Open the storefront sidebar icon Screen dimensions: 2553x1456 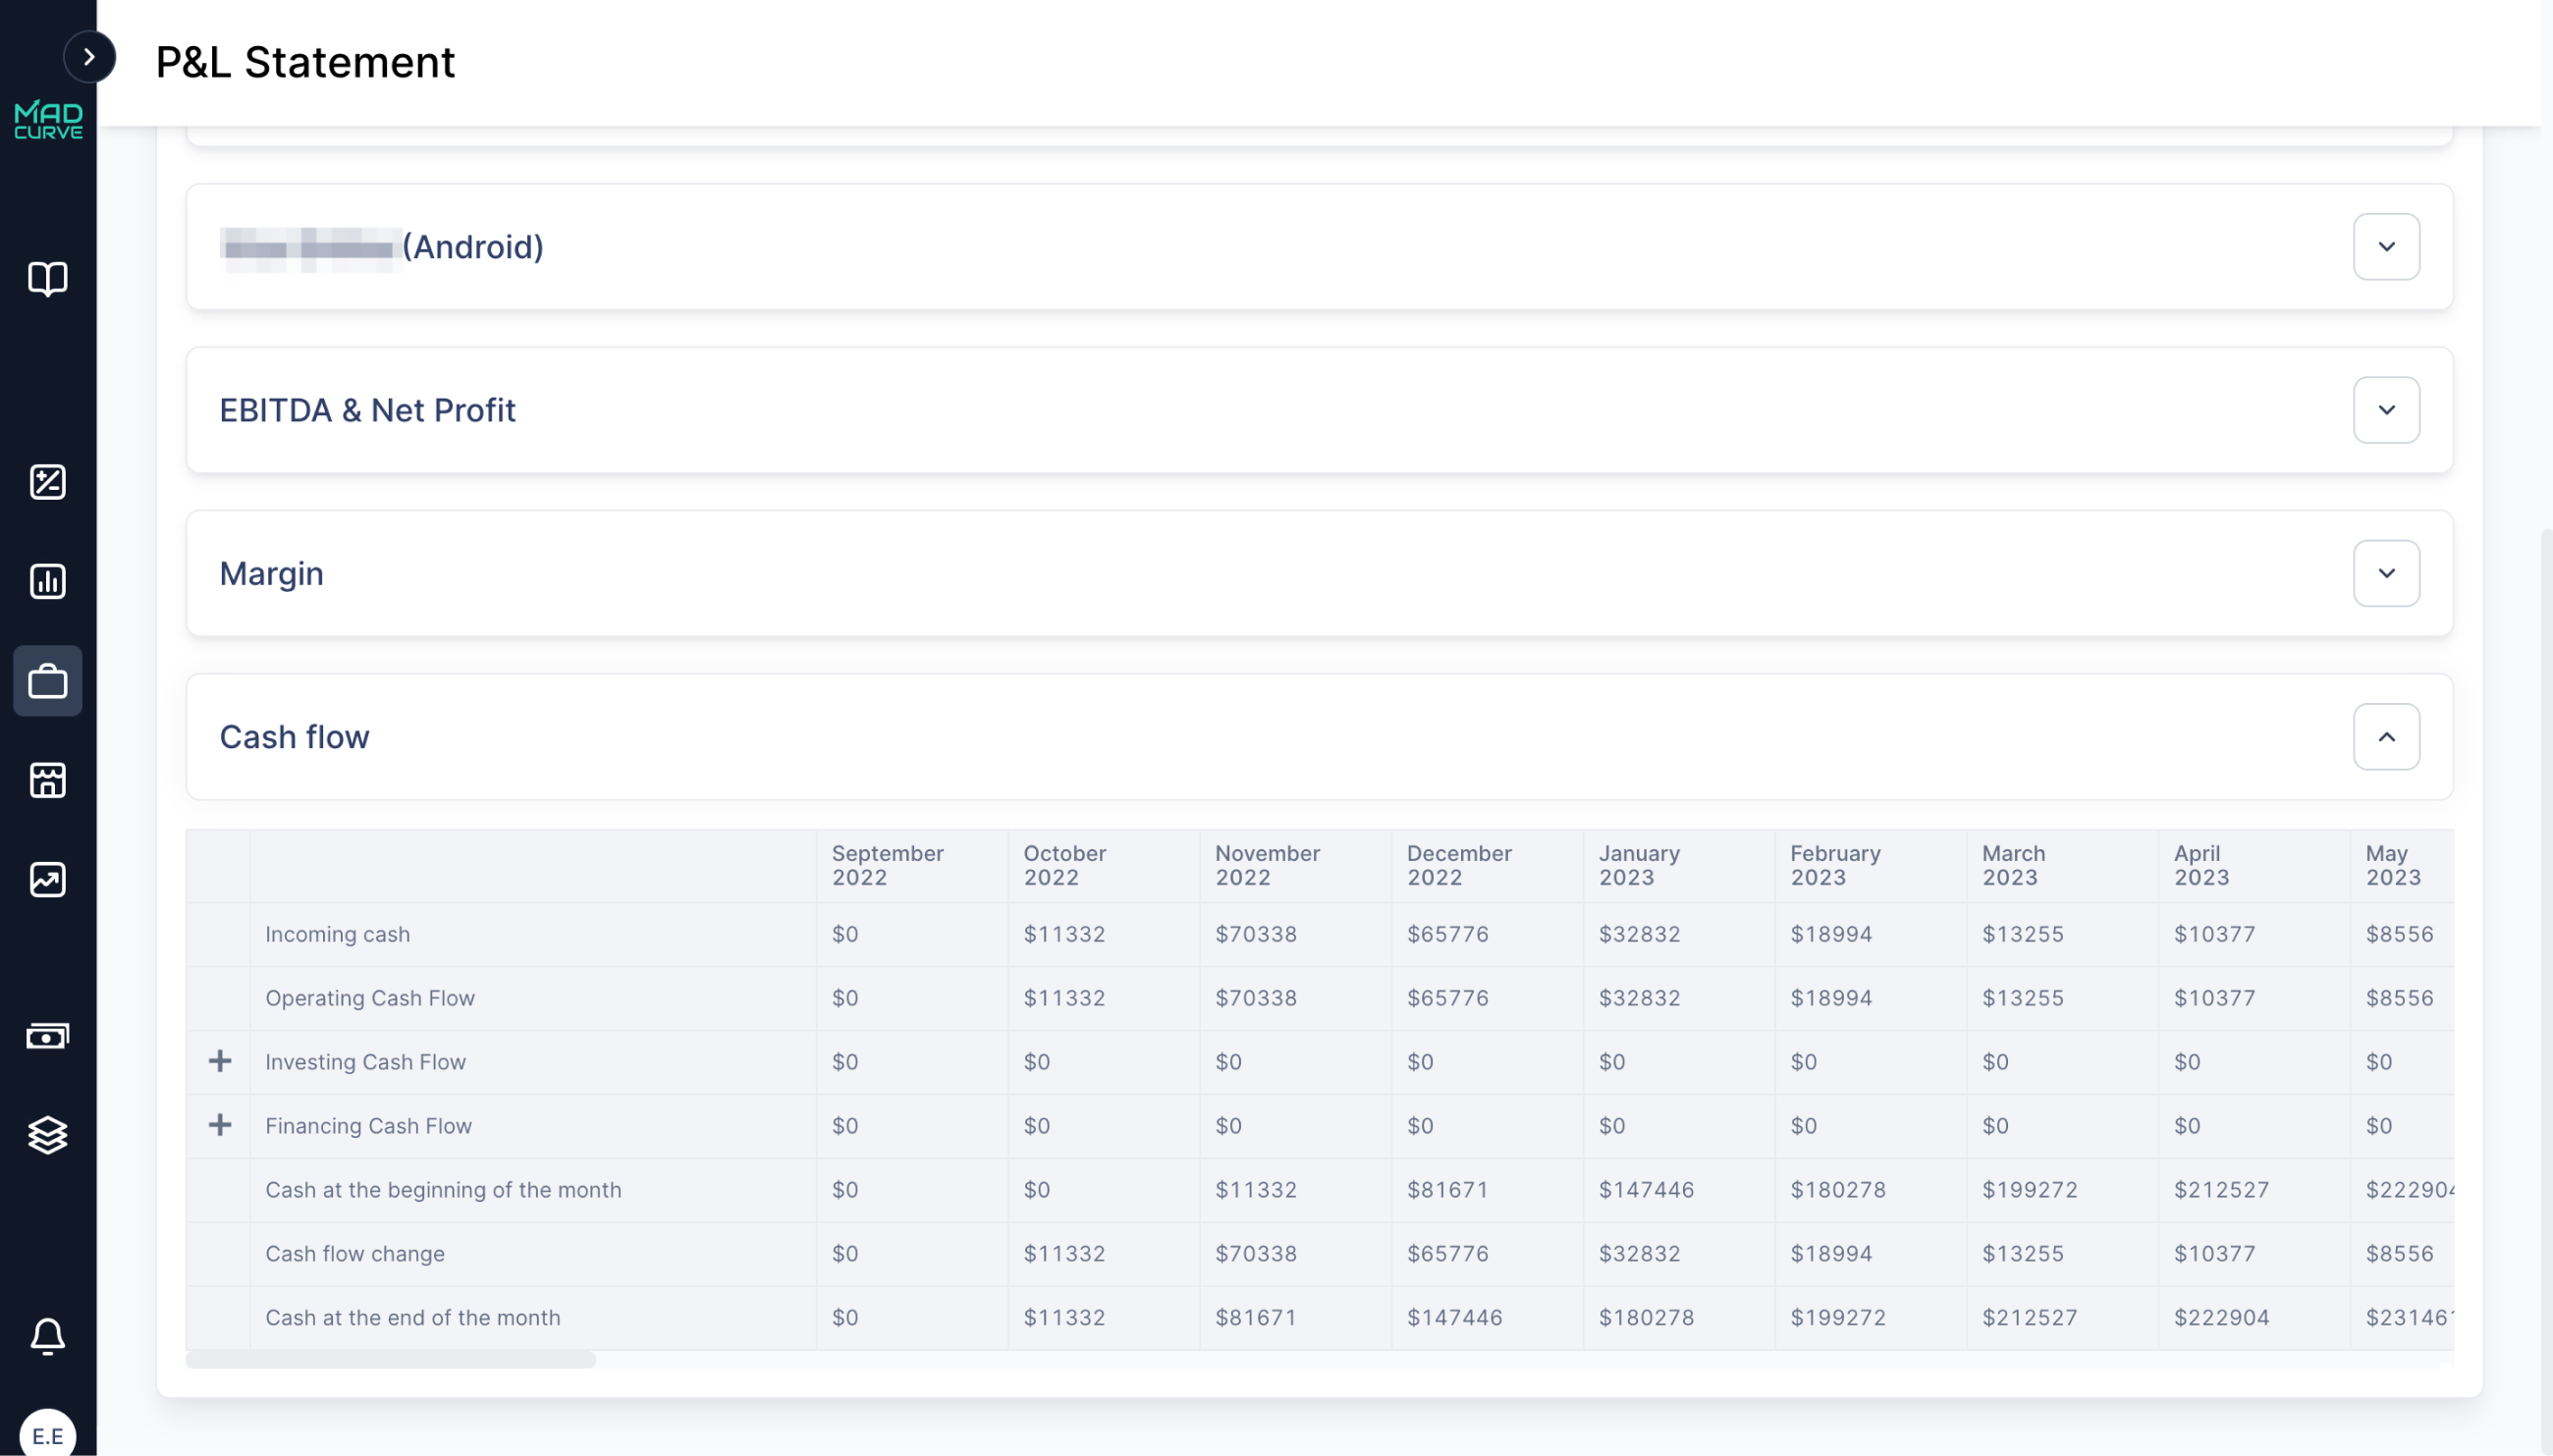tap(48, 780)
